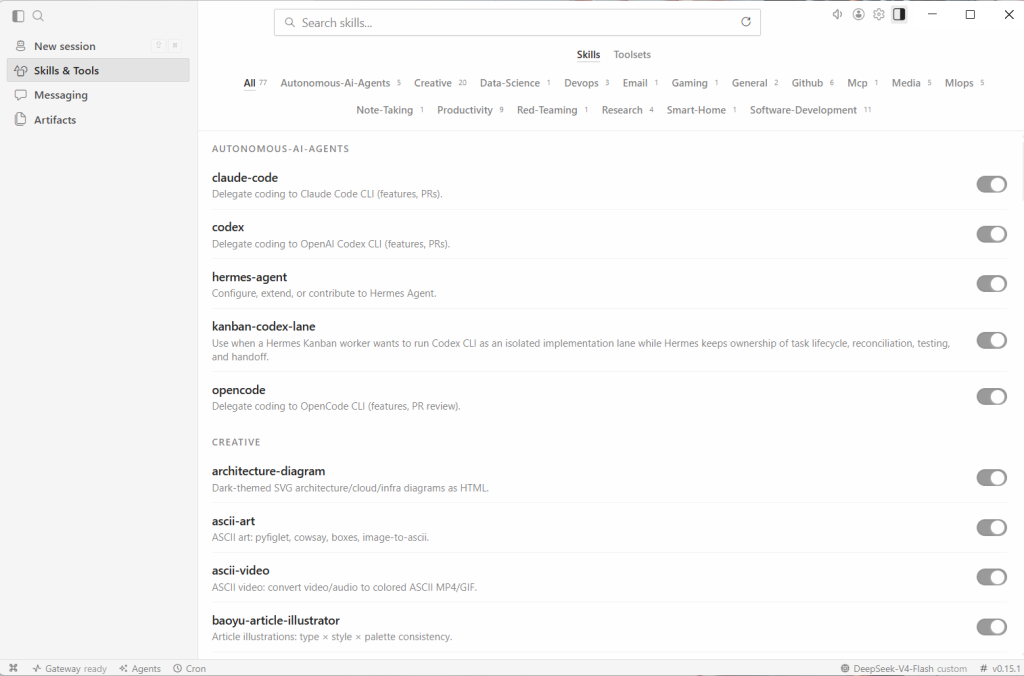Filter skills by Software-Development category

point(810,110)
